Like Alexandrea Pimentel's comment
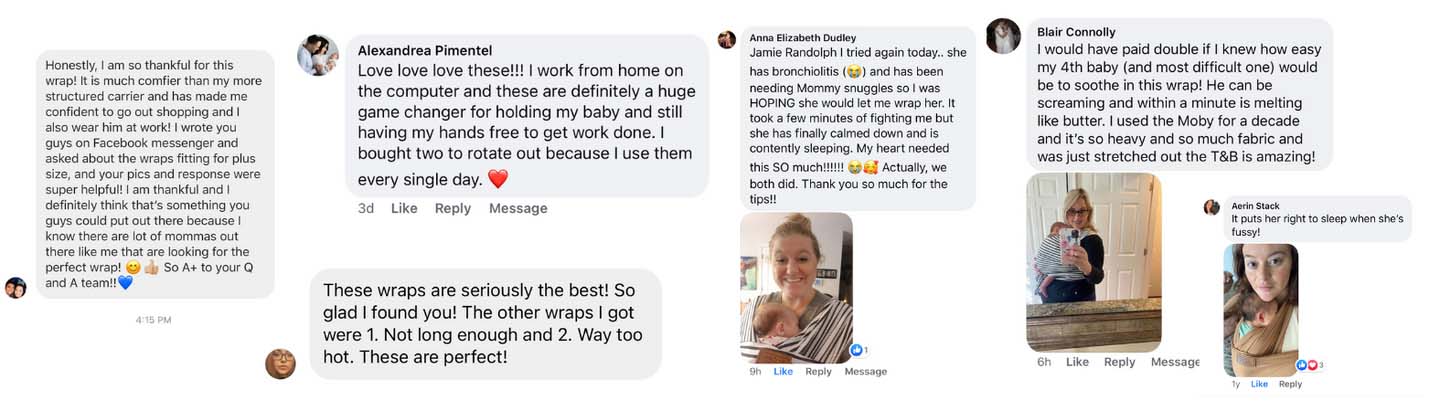This screenshot has width=1440, height=411. 404,208
